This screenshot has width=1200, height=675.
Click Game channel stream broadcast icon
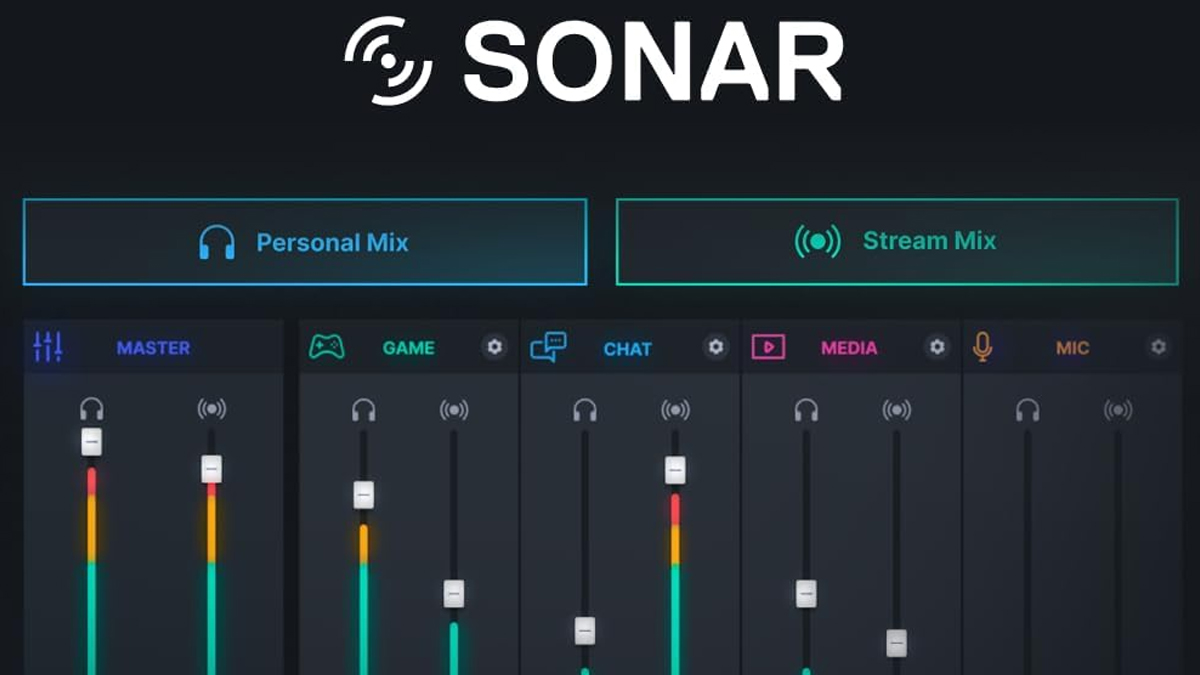pyautogui.click(x=454, y=410)
